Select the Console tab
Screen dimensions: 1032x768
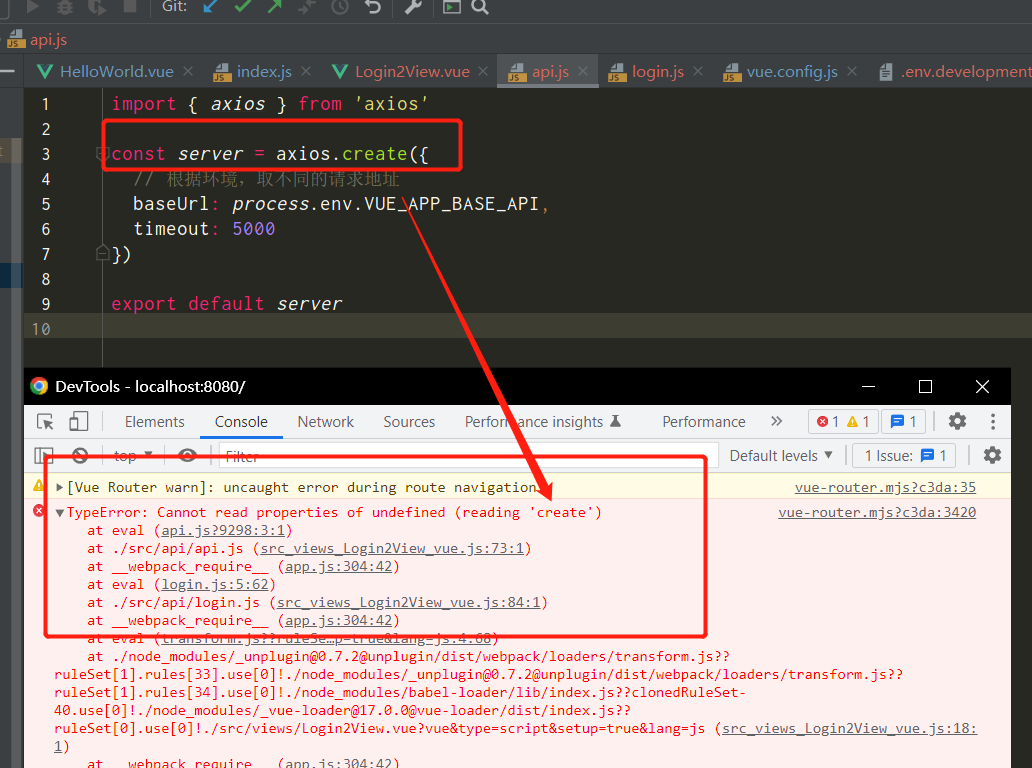tap(242, 422)
